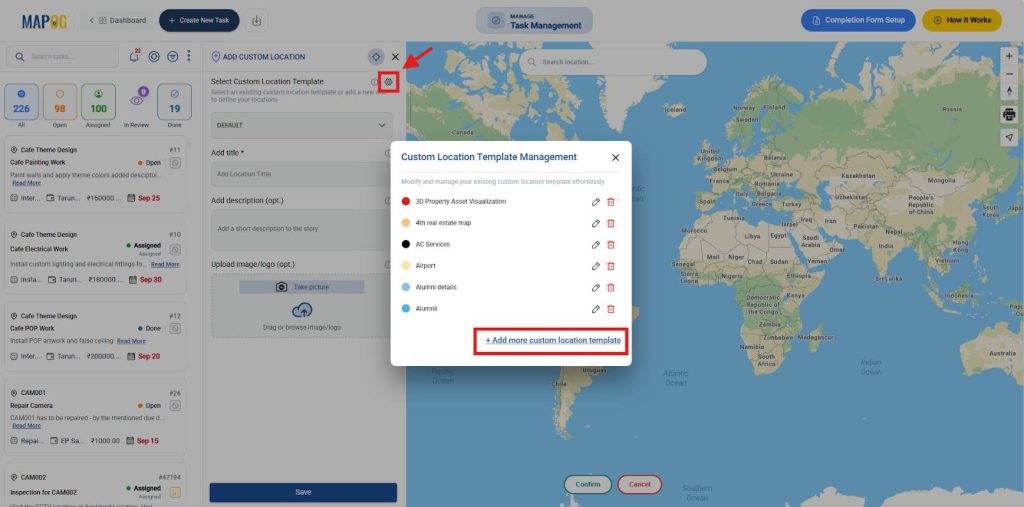Image resolution: width=1024 pixels, height=507 pixels.
Task: Close the Add Custom Location panel
Action: click(395, 57)
